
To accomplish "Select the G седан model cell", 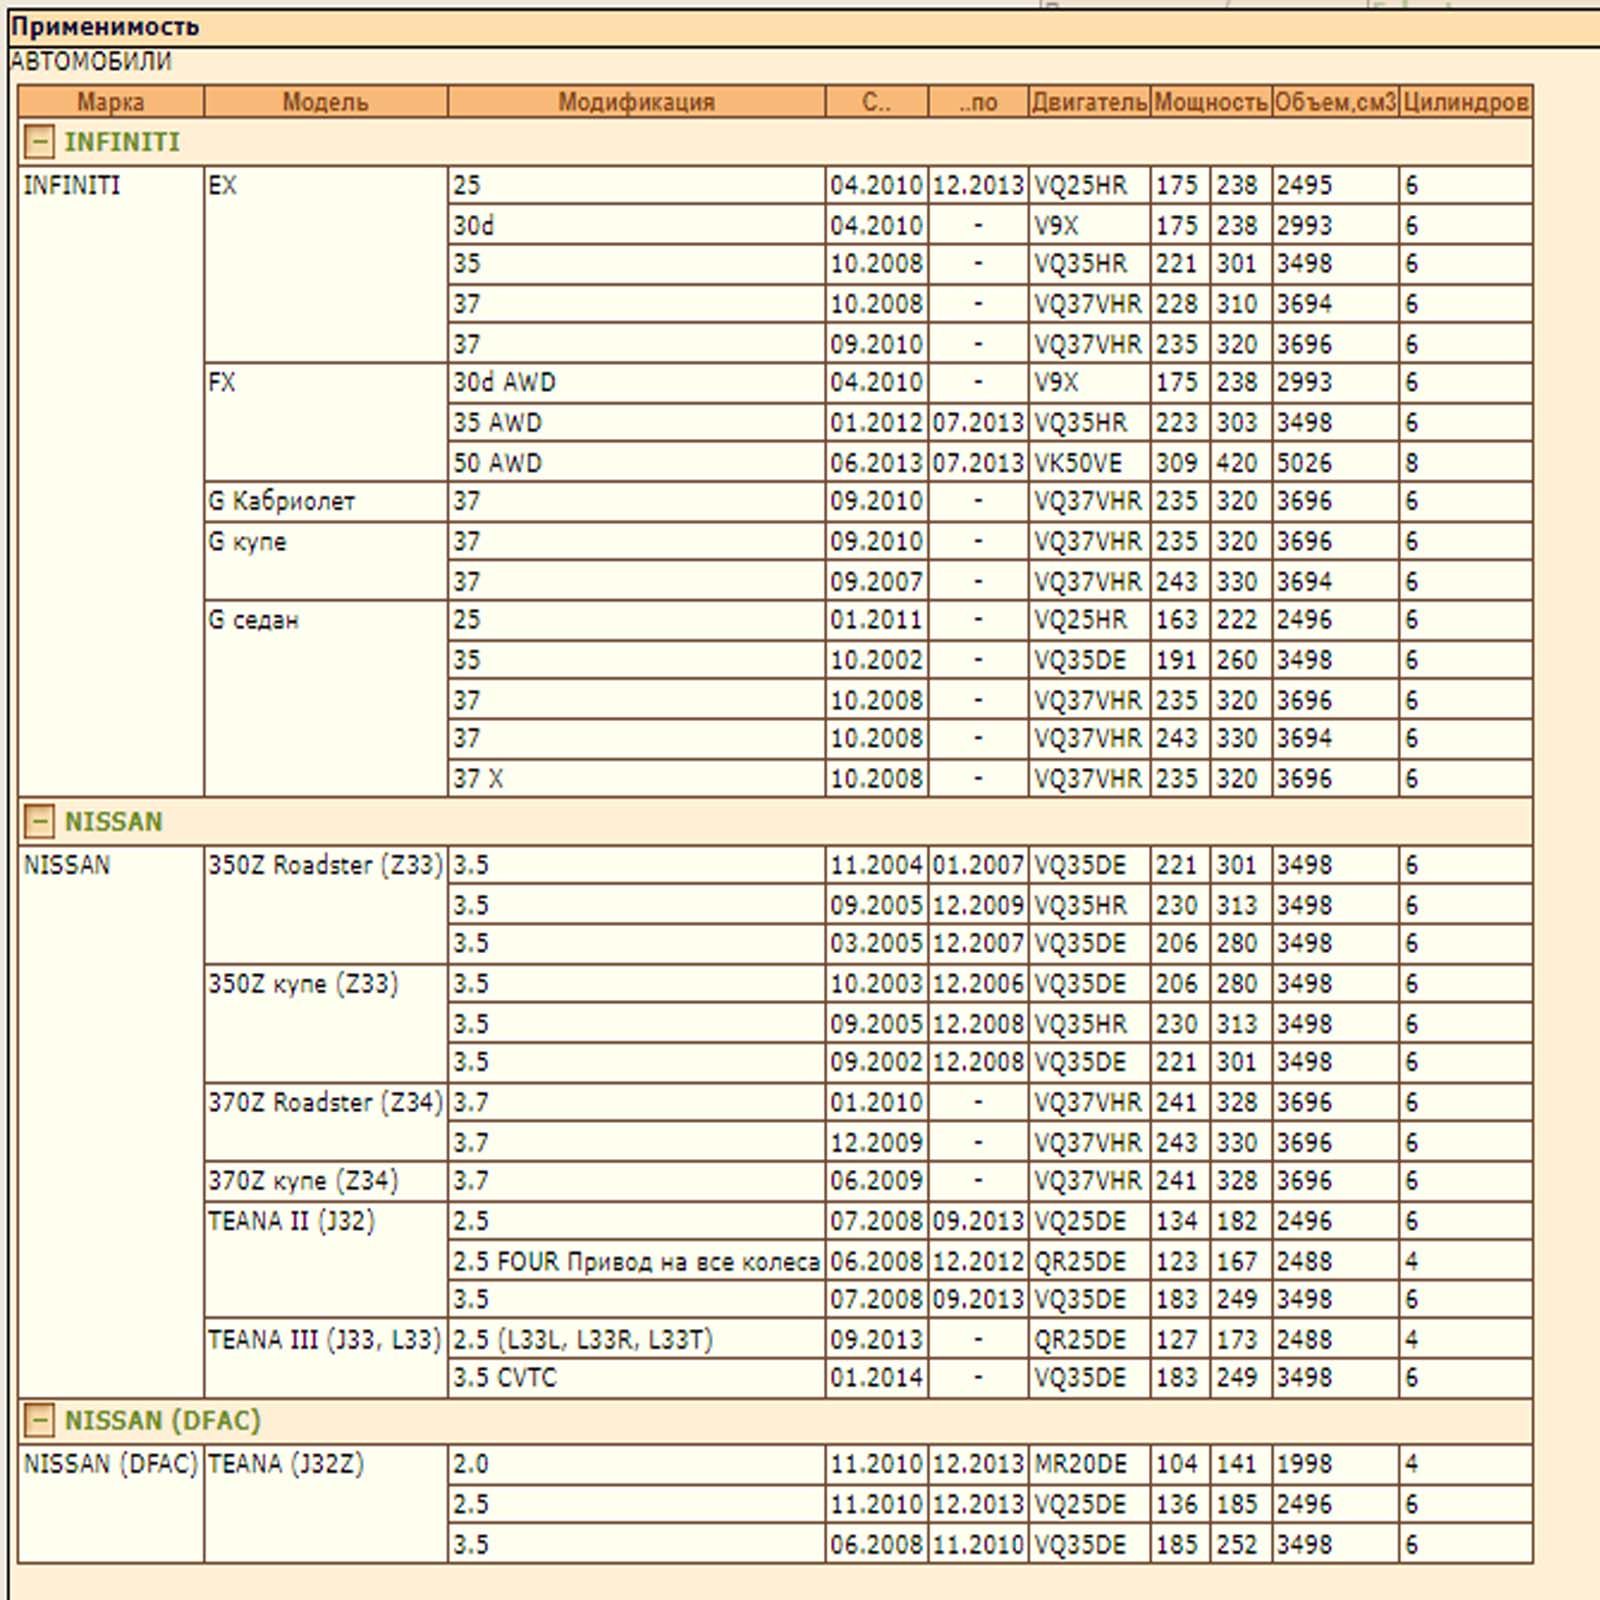I will coord(326,699).
